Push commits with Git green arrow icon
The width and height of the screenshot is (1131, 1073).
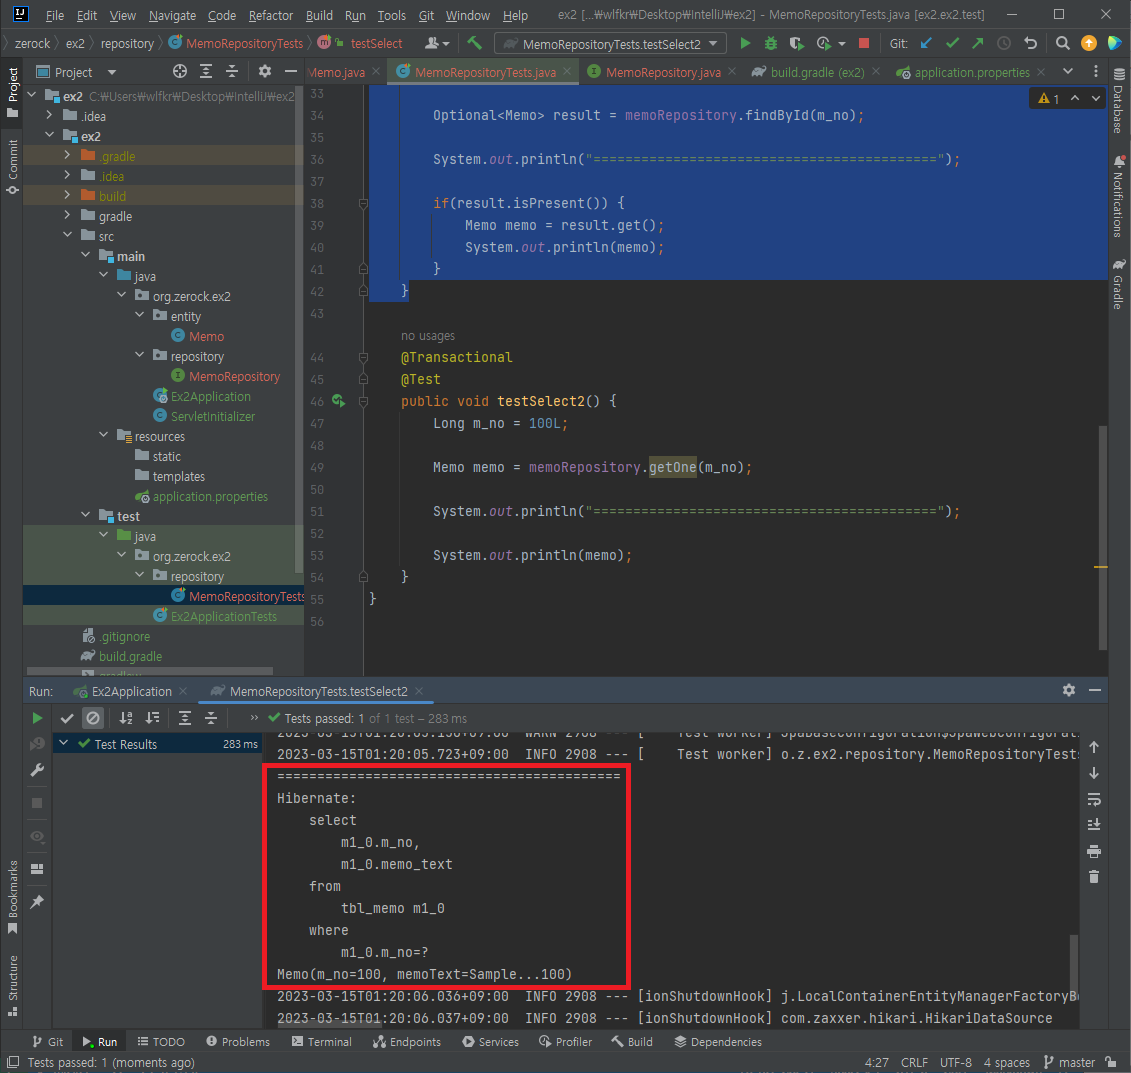pyautogui.click(x=977, y=43)
